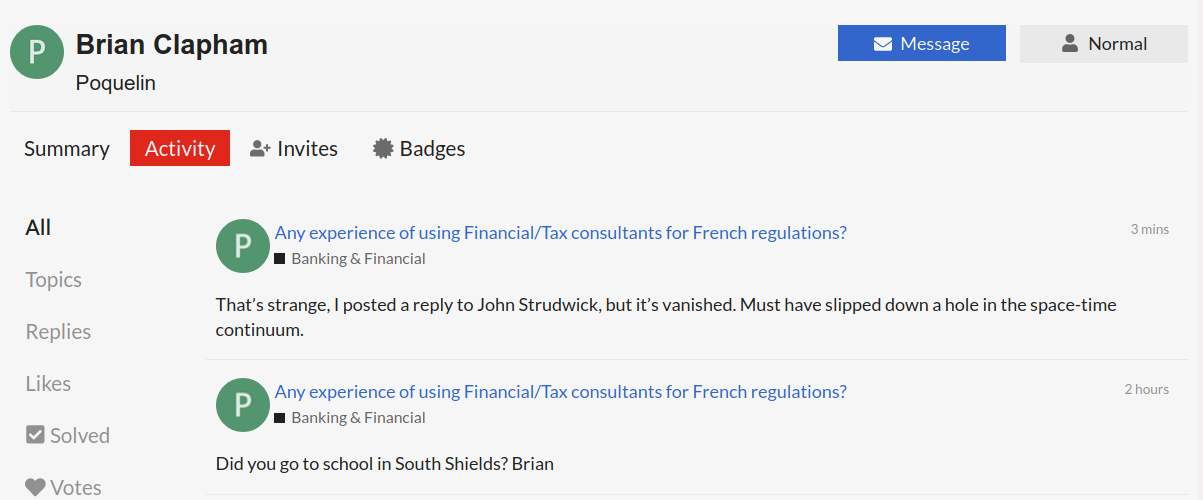The width and height of the screenshot is (1203, 500).
Task: Click the add-person icon beside Invites
Action: (260, 149)
